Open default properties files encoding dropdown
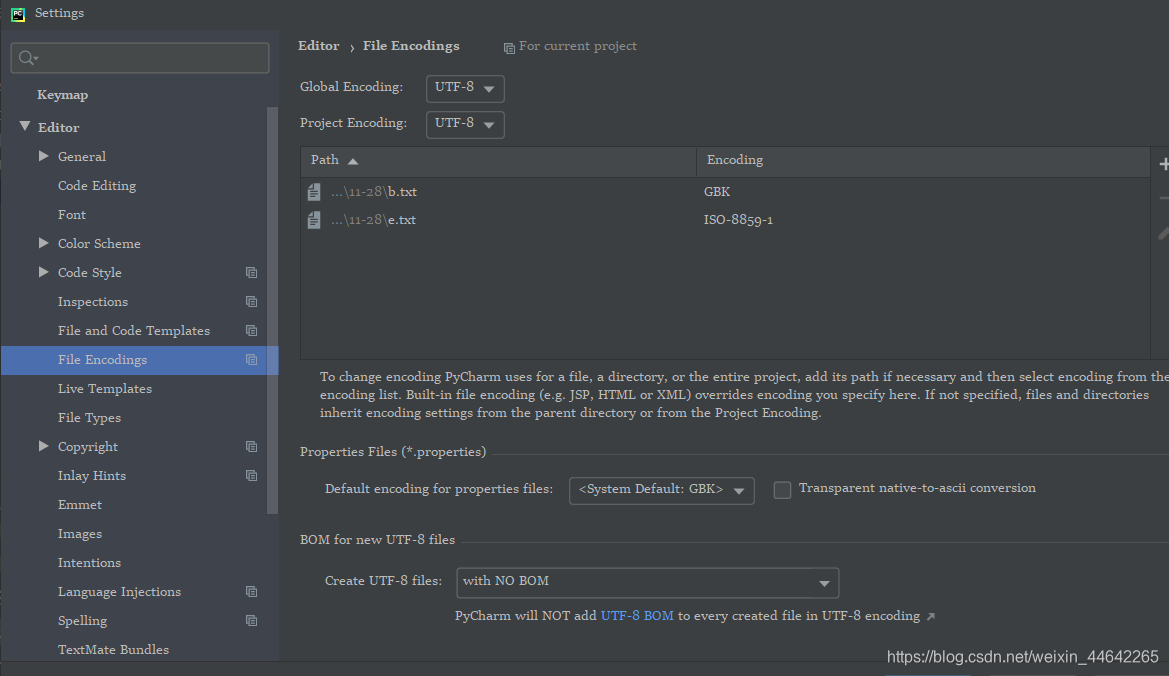This screenshot has height=676, width=1169. click(661, 490)
